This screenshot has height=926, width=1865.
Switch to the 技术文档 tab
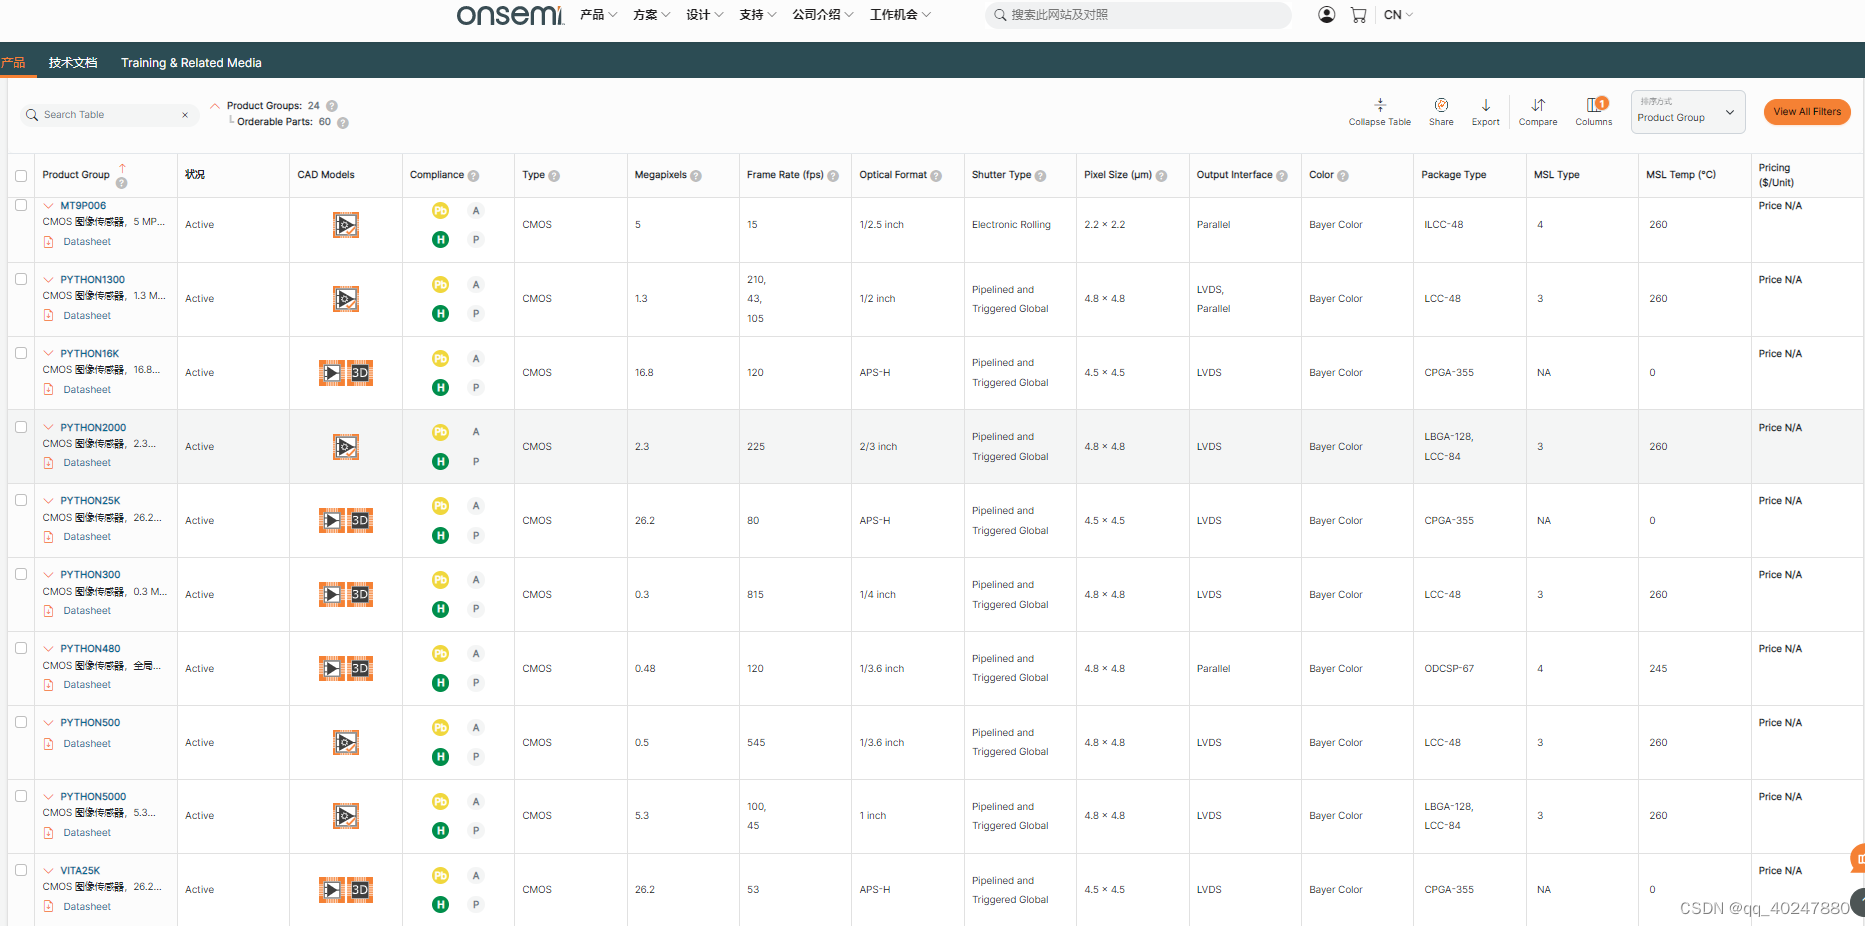coord(73,63)
